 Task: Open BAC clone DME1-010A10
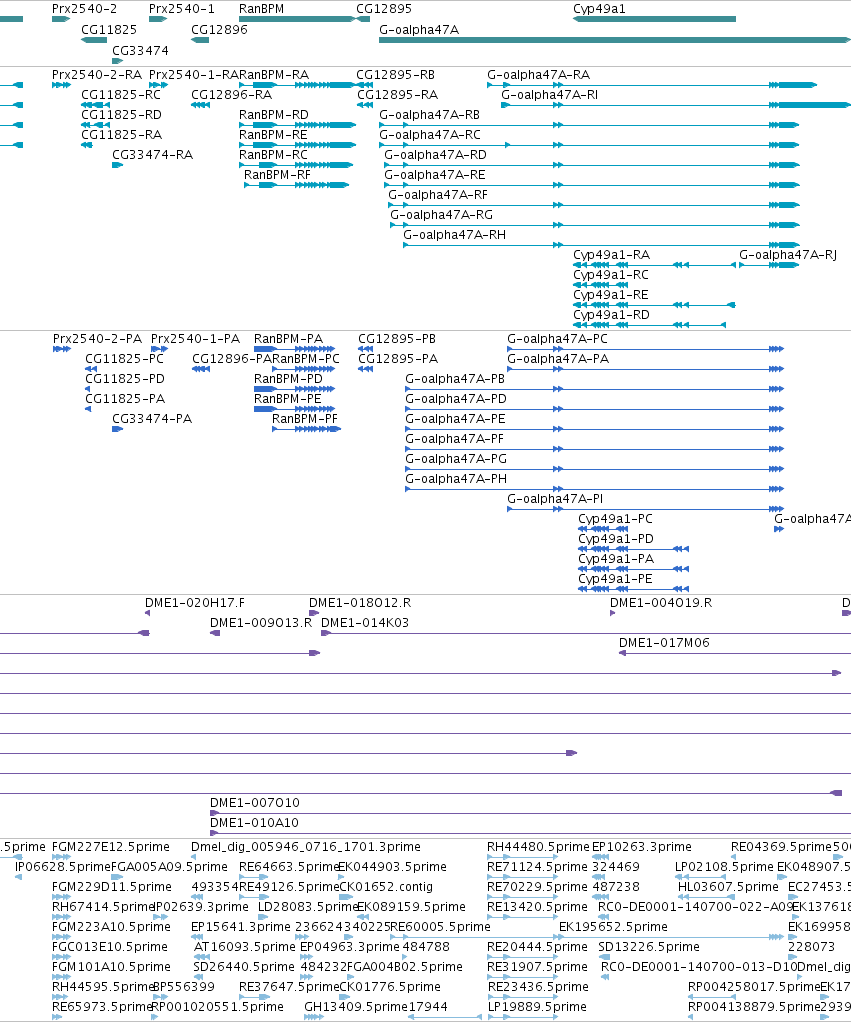pos(254,823)
